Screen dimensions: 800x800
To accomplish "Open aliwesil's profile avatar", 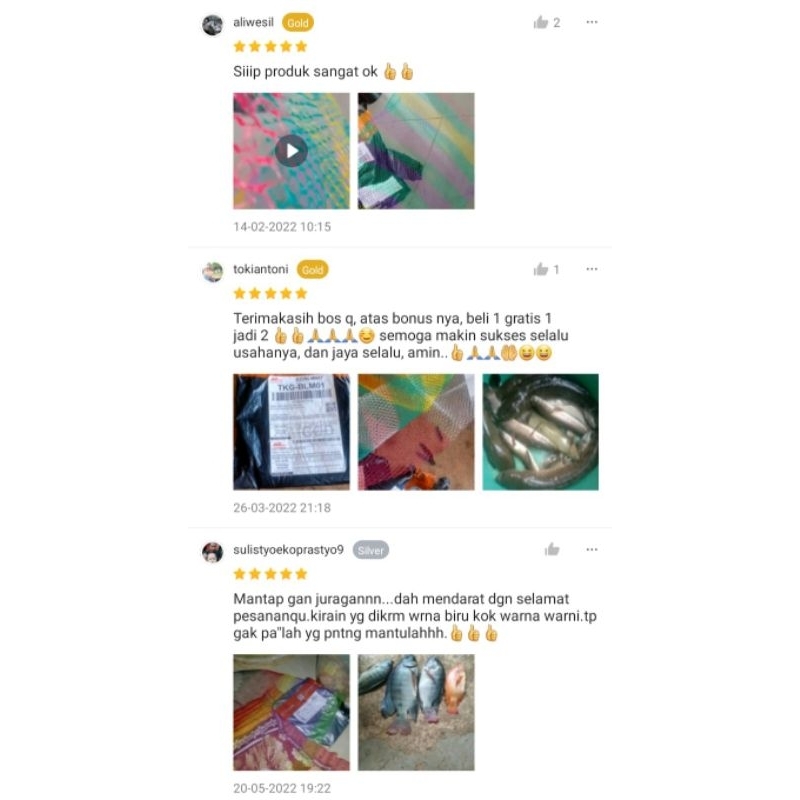I will pos(213,24).
